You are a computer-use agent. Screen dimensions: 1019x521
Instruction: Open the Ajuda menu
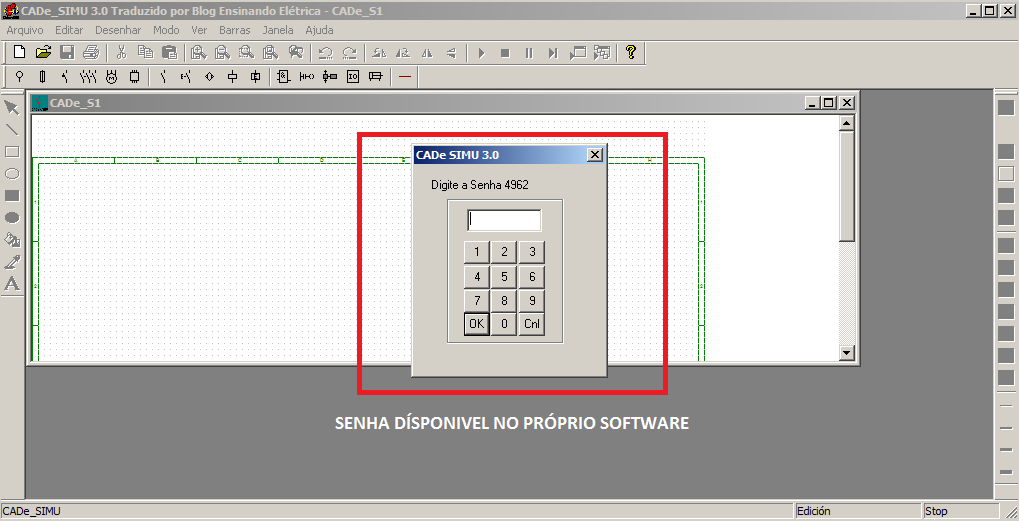click(319, 30)
